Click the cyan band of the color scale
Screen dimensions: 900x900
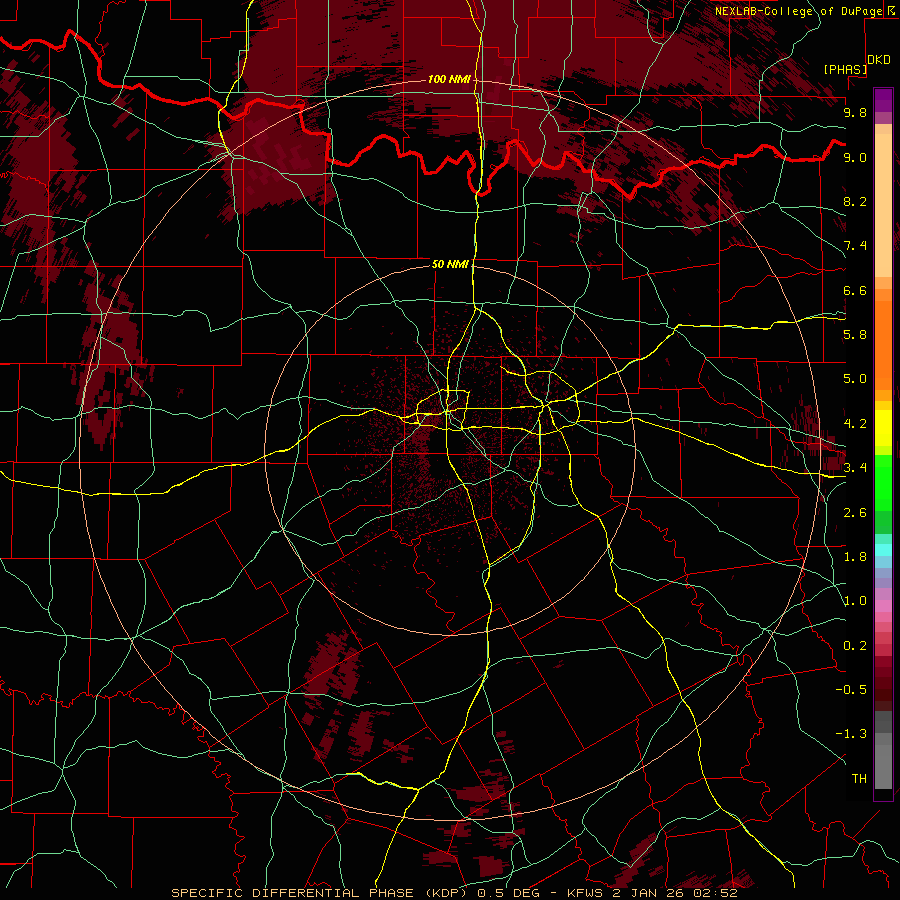(x=883, y=550)
